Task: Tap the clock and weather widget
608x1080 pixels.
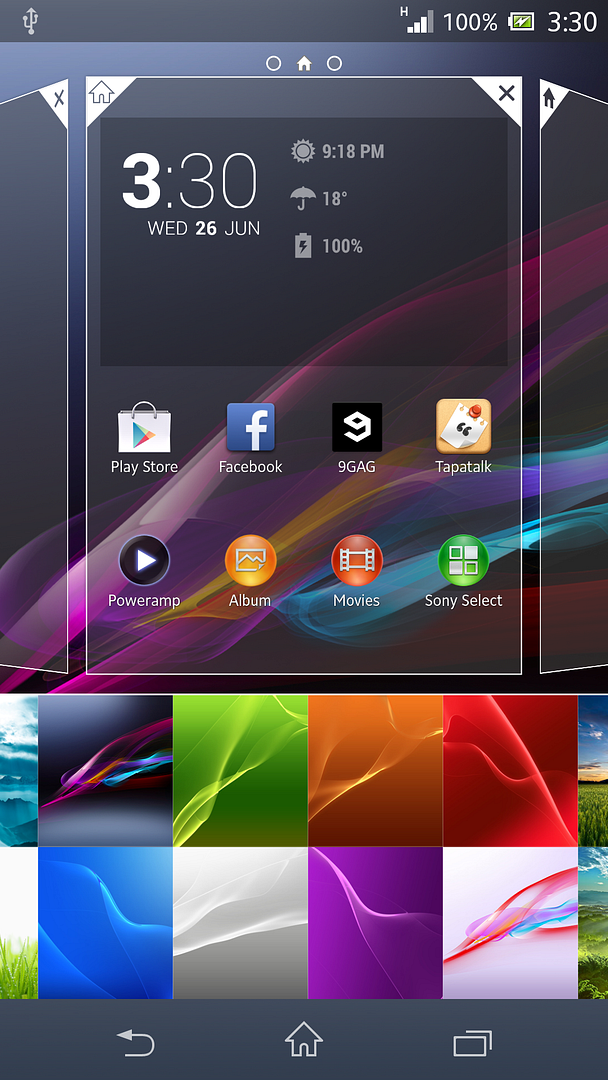Action: tap(303, 240)
